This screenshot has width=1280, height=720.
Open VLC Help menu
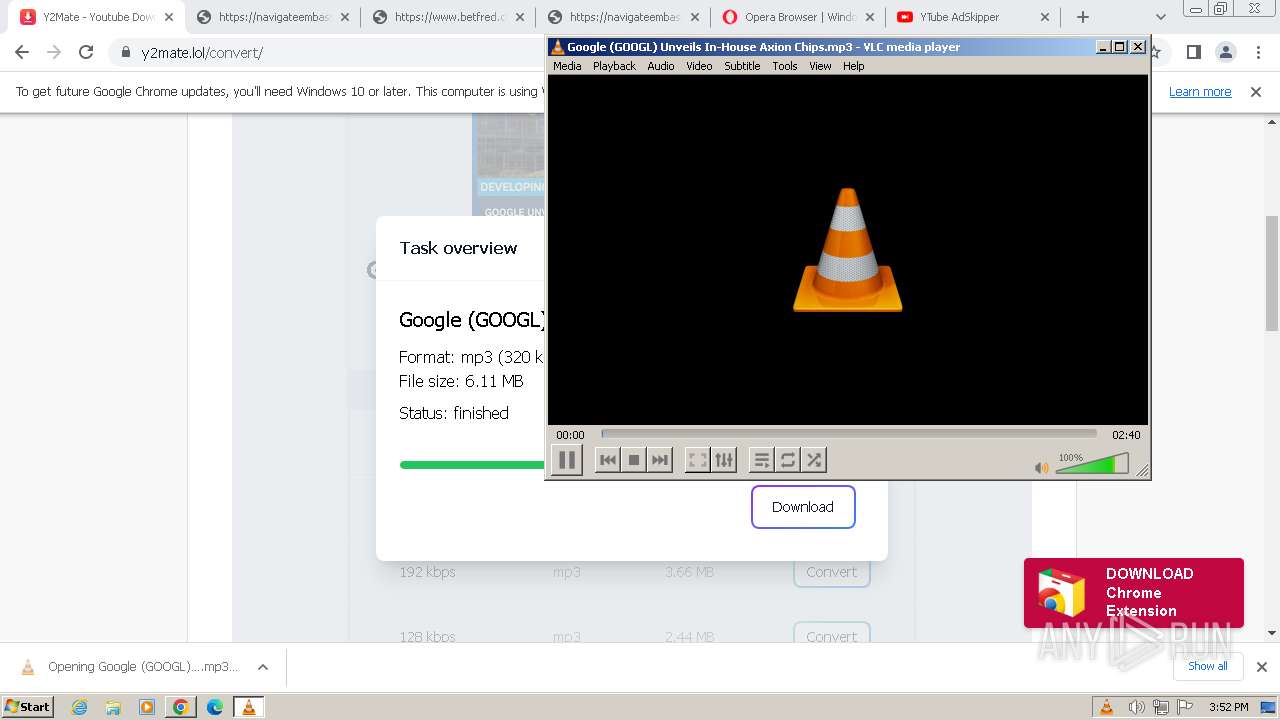pyautogui.click(x=853, y=66)
